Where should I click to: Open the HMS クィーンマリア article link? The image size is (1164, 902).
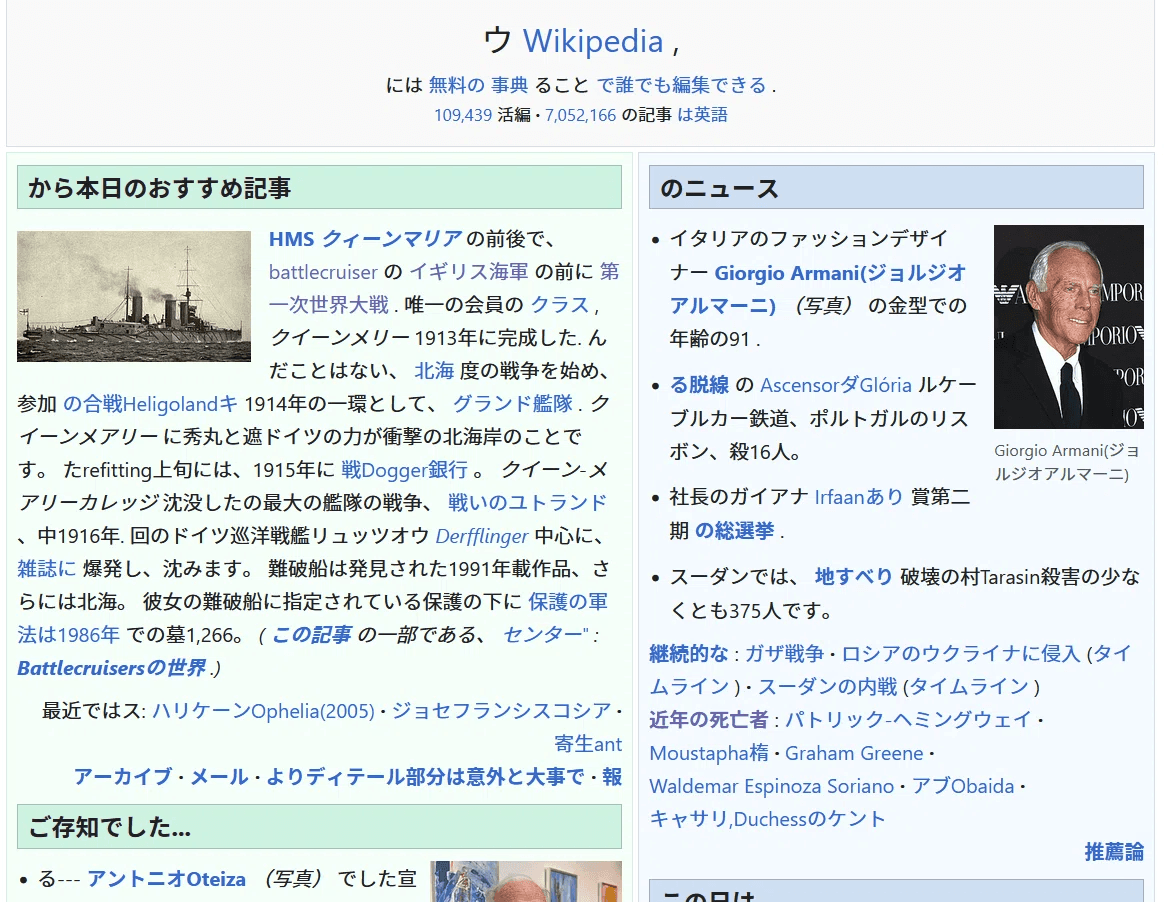point(365,239)
